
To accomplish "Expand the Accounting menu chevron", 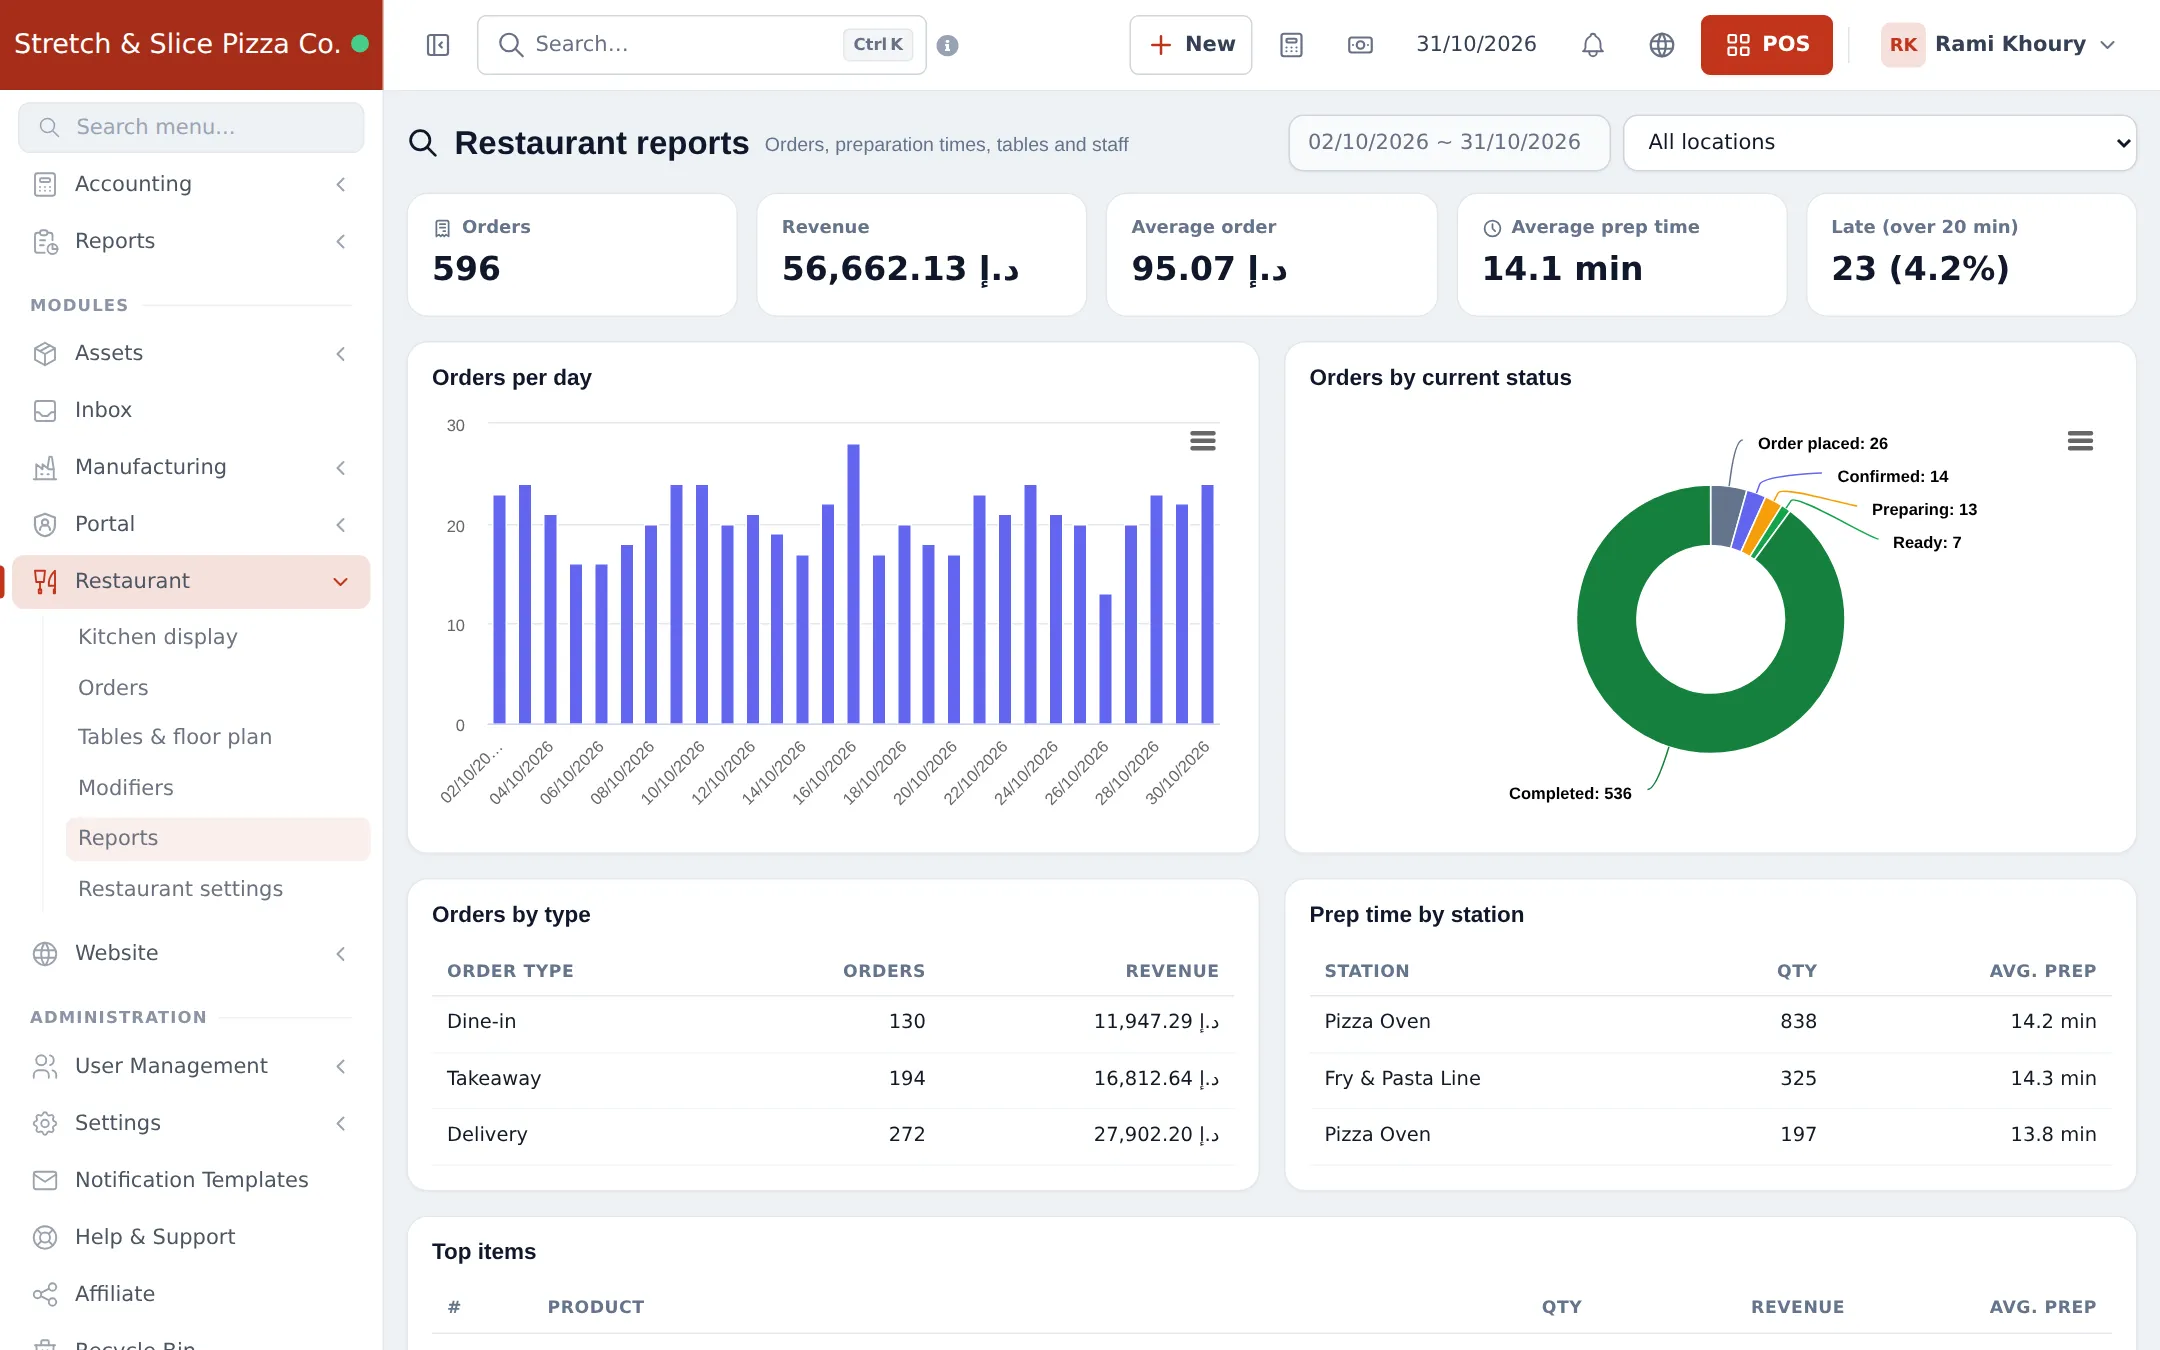I will (341, 184).
